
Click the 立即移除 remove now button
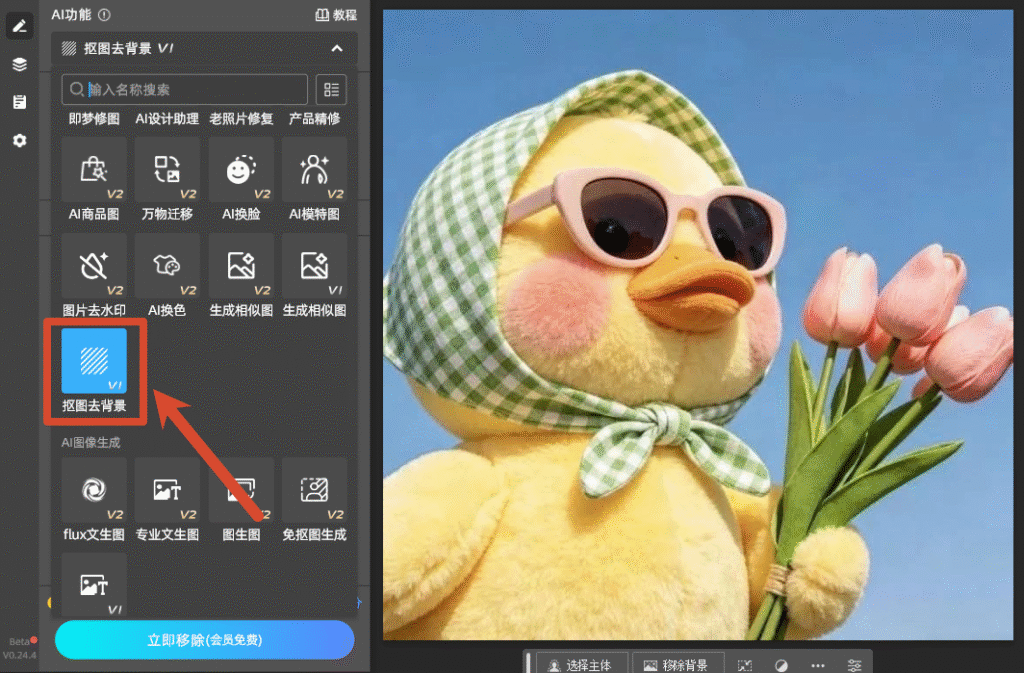(204, 640)
